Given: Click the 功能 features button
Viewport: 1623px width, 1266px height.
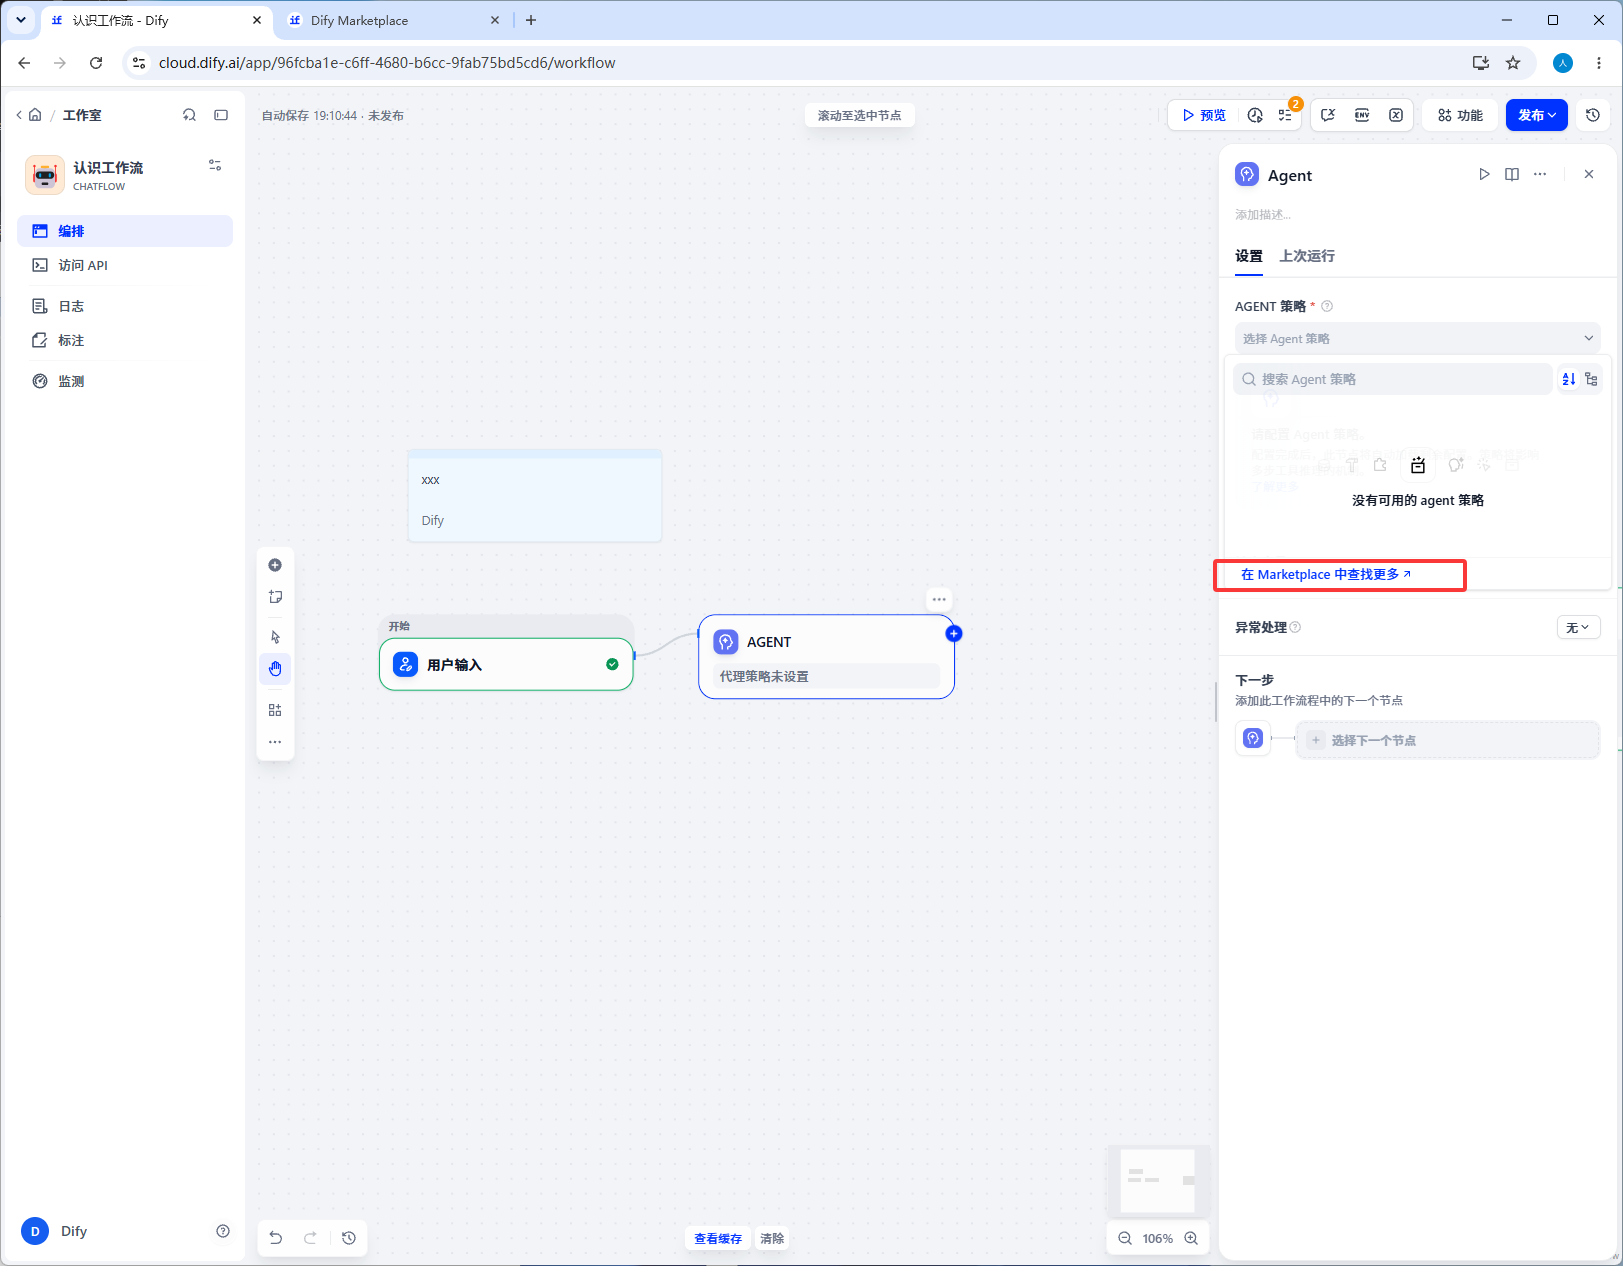Looking at the screenshot, I should [1460, 115].
